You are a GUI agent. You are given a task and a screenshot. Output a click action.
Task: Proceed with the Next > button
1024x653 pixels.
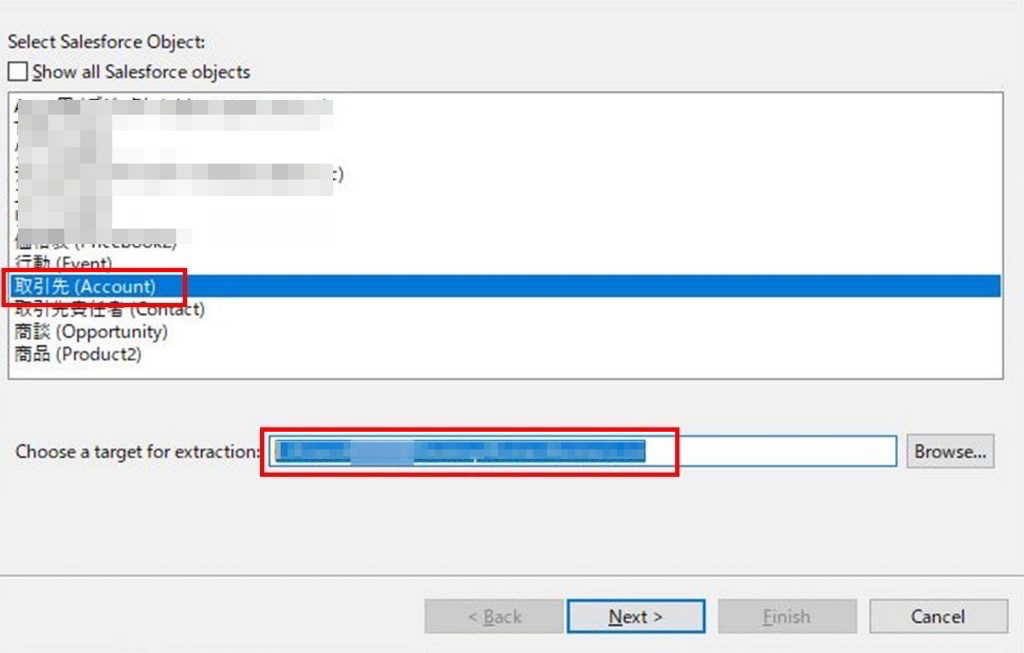tap(636, 616)
